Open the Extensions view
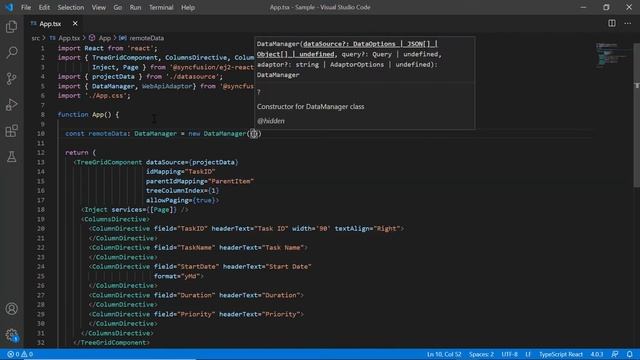640x360 pixels. [11, 131]
